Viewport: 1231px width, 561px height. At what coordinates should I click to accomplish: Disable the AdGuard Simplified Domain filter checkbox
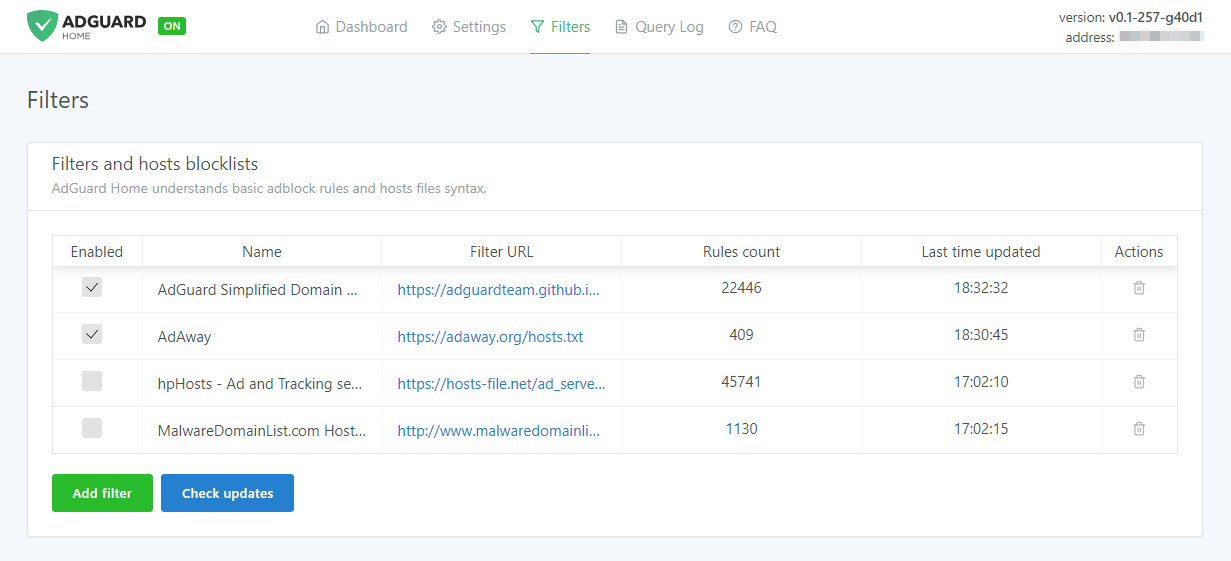coord(92,288)
